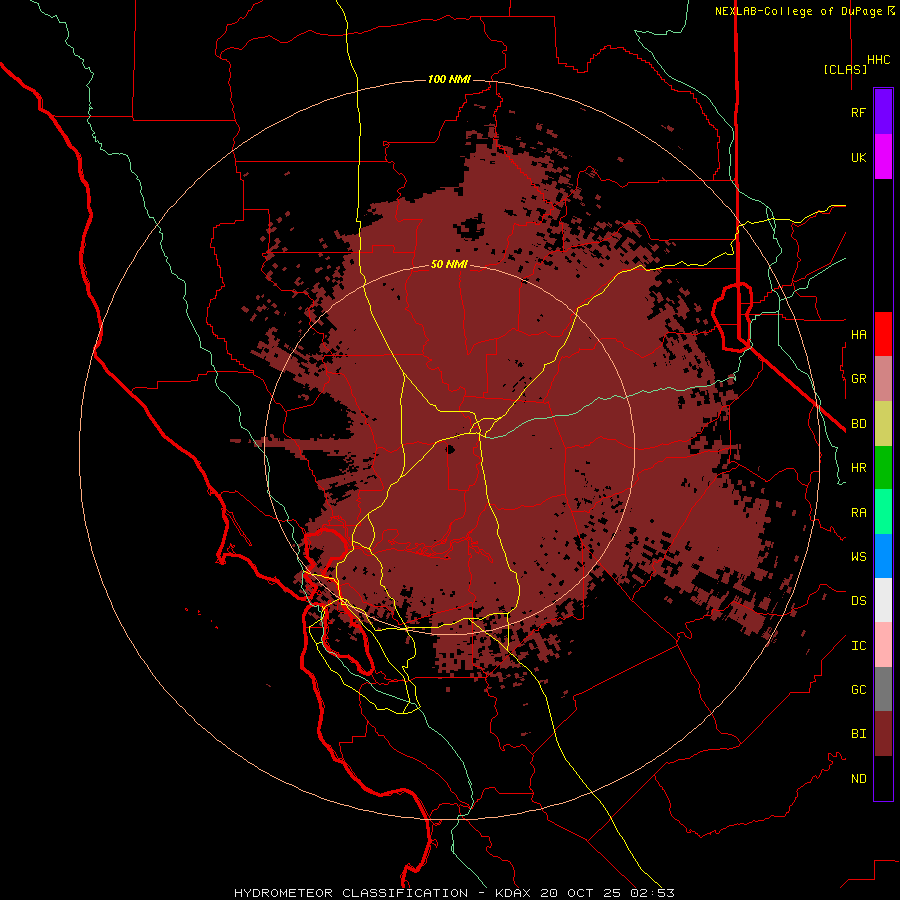Click the GC gray legend swatch

pyautogui.click(x=883, y=689)
